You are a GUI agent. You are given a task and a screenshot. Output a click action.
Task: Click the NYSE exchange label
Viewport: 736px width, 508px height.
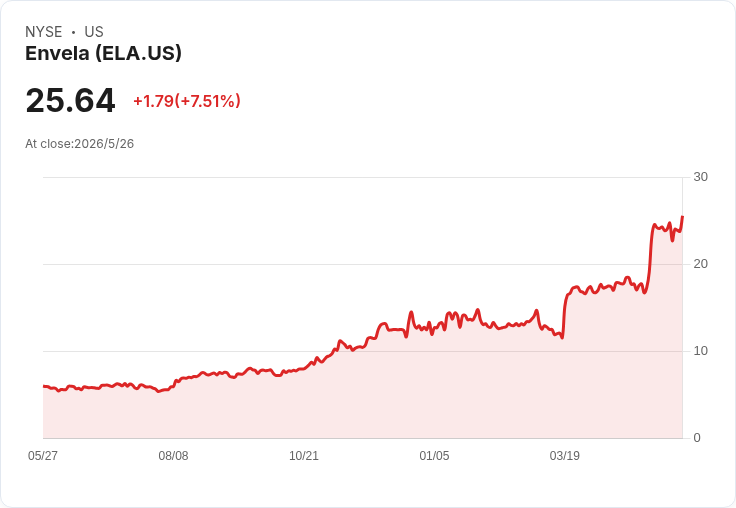point(44,32)
